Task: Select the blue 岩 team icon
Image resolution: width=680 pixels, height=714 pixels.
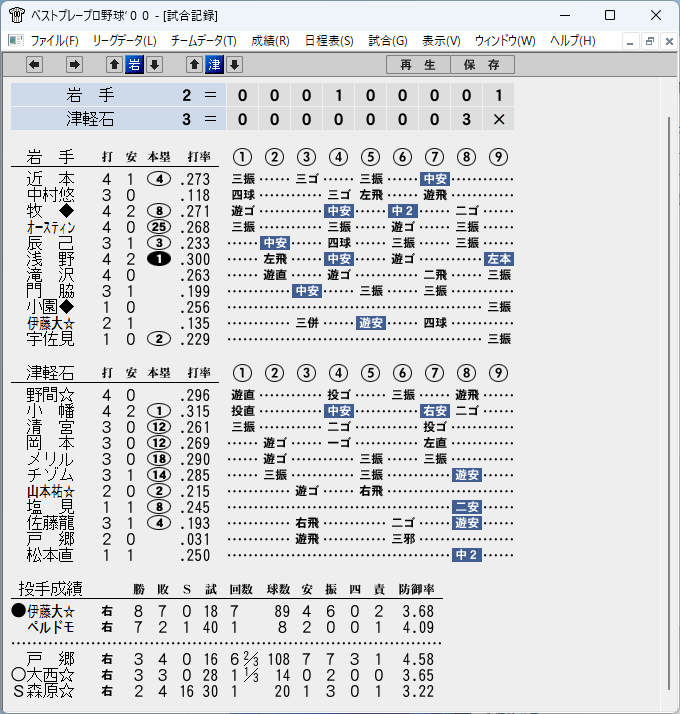Action: (x=134, y=65)
